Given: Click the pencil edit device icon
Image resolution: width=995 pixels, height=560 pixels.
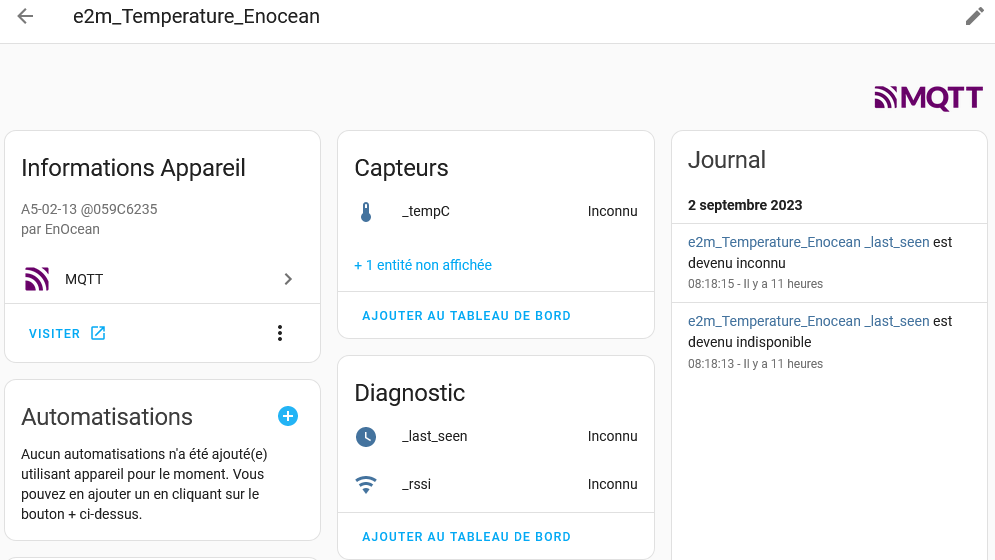Looking at the screenshot, I should point(974,17).
